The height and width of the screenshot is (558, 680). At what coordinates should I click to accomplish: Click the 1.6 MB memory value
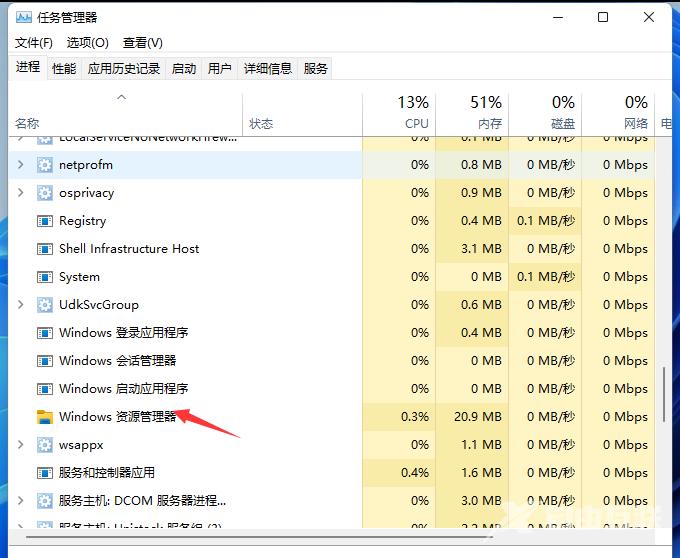click(x=481, y=473)
